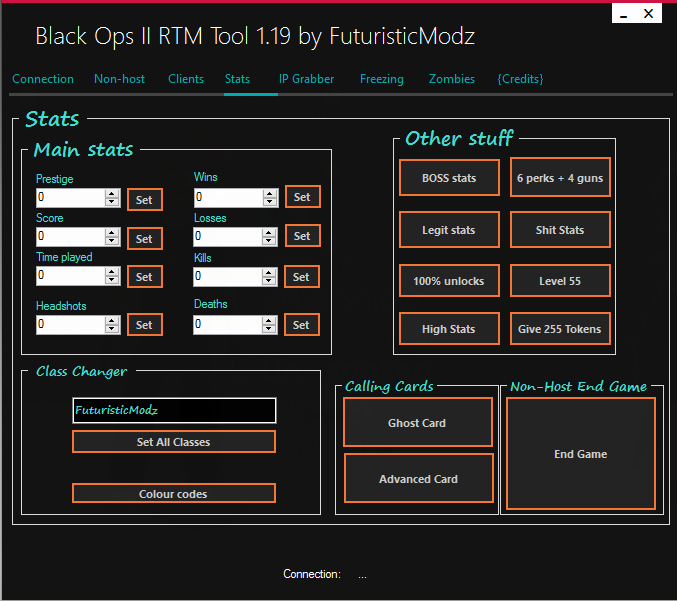Select the Ghost Card calling card
677x601 pixels.
[x=418, y=422]
